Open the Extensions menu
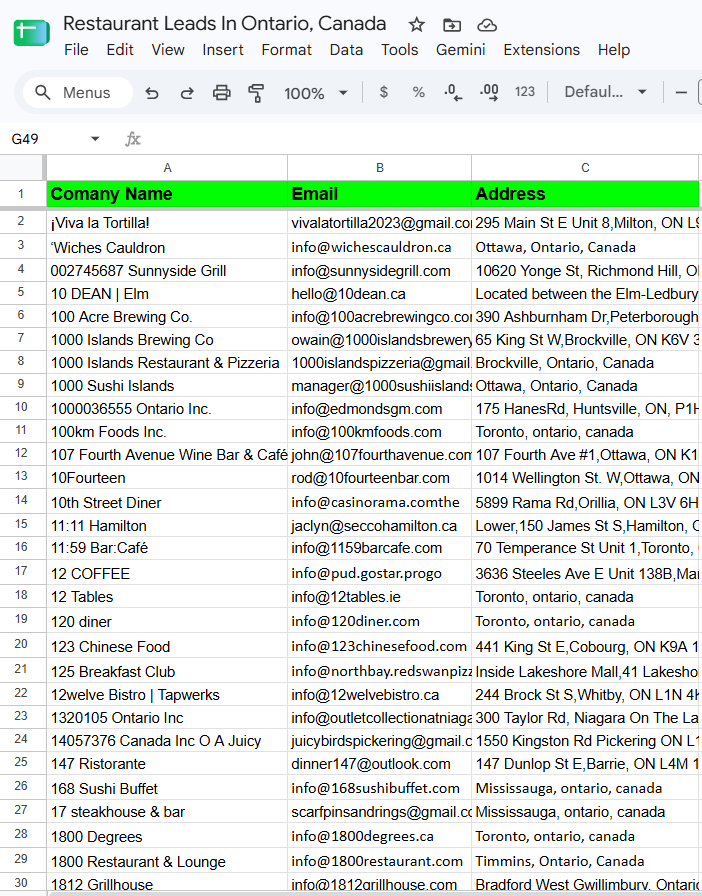This screenshot has width=702, height=896. click(x=541, y=50)
